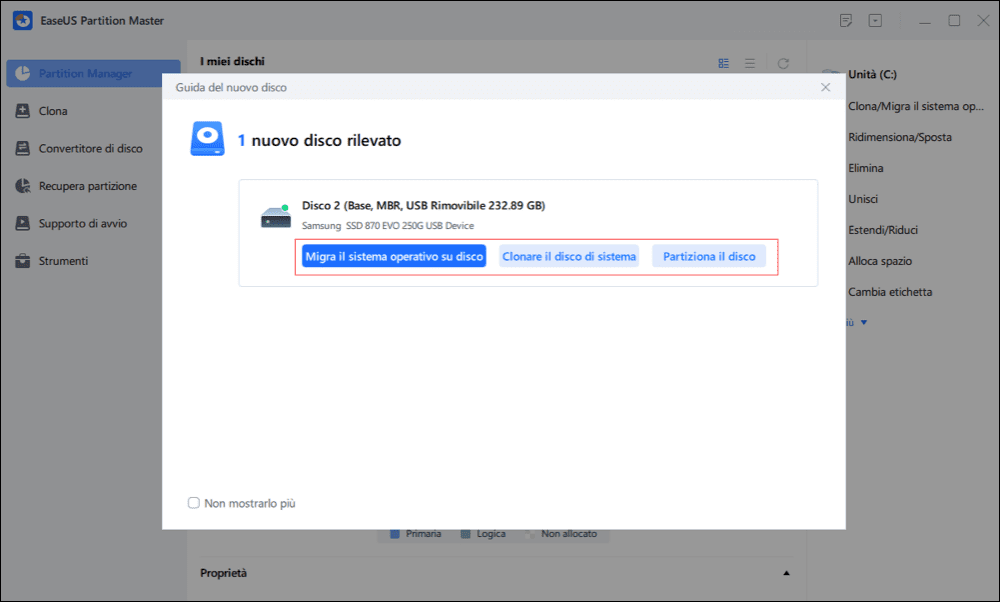
Task: Close the Guida del nuovo disco dialog
Action: click(825, 87)
